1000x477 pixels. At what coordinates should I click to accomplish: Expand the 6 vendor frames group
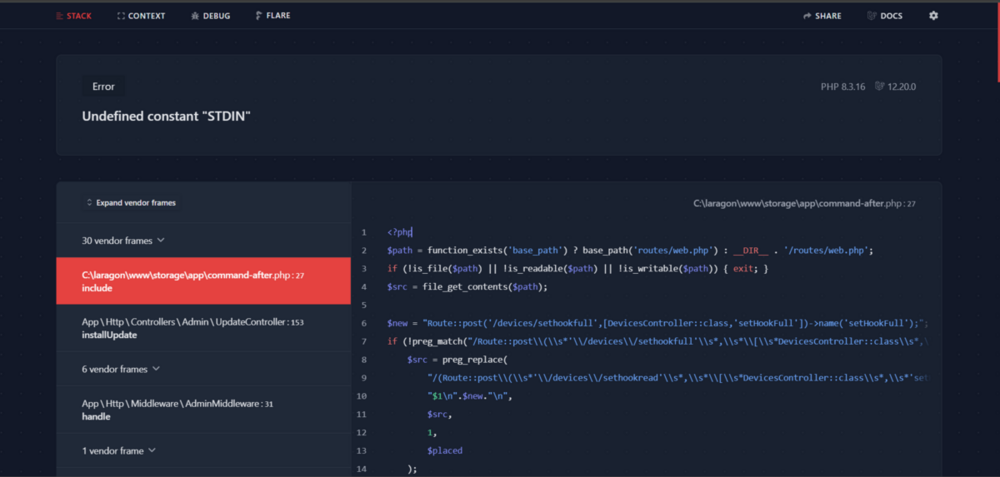[203, 369]
